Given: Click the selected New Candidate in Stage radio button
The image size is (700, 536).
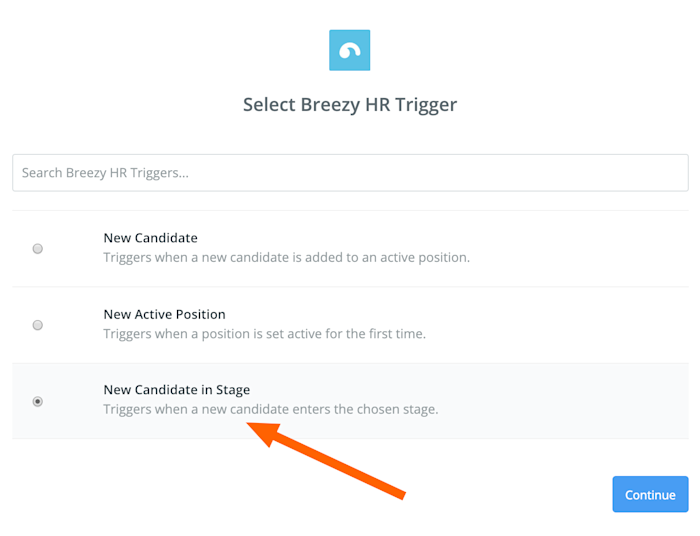Looking at the screenshot, I should click(x=38, y=402).
